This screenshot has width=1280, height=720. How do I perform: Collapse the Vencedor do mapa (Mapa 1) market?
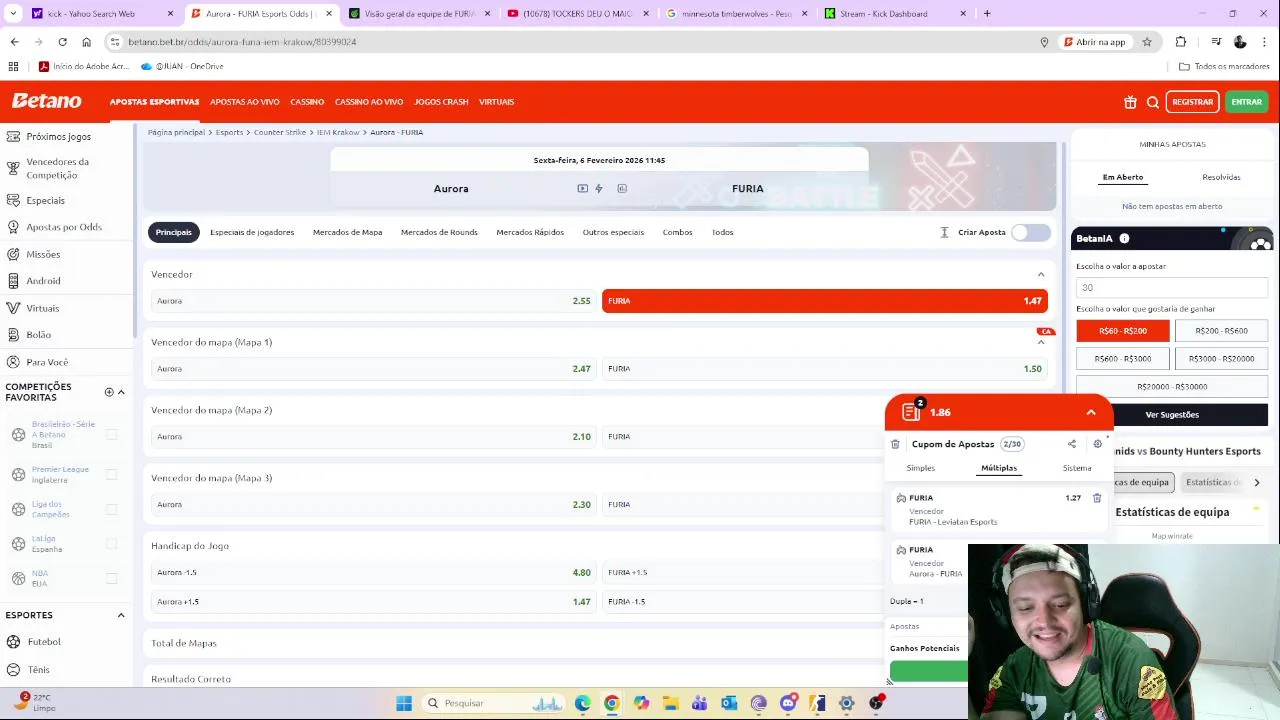(1041, 342)
